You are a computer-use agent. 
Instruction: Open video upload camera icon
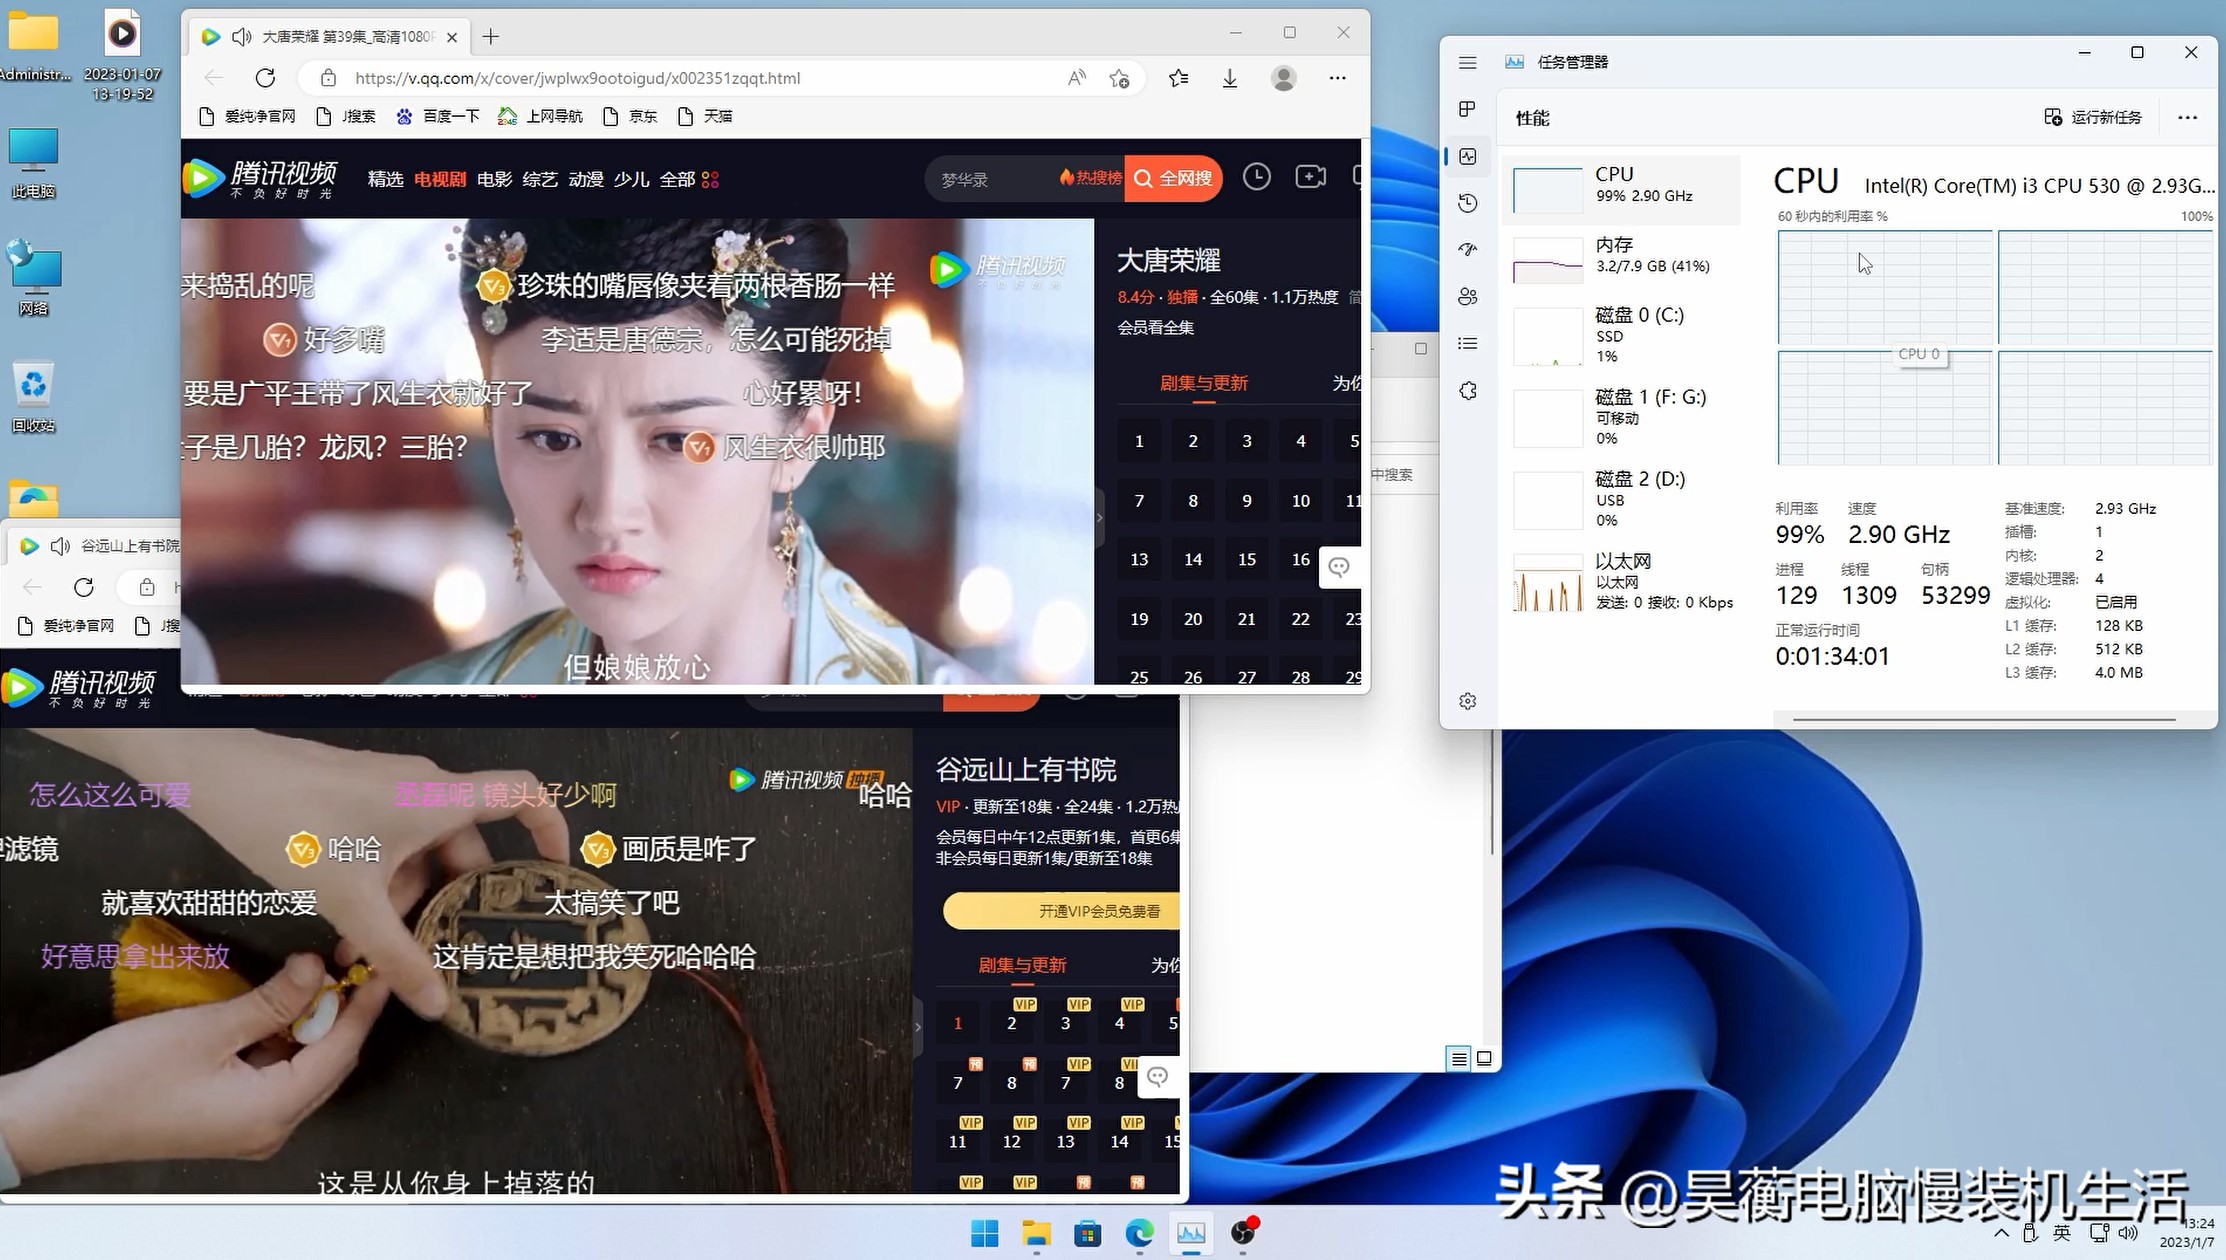coord(1310,177)
